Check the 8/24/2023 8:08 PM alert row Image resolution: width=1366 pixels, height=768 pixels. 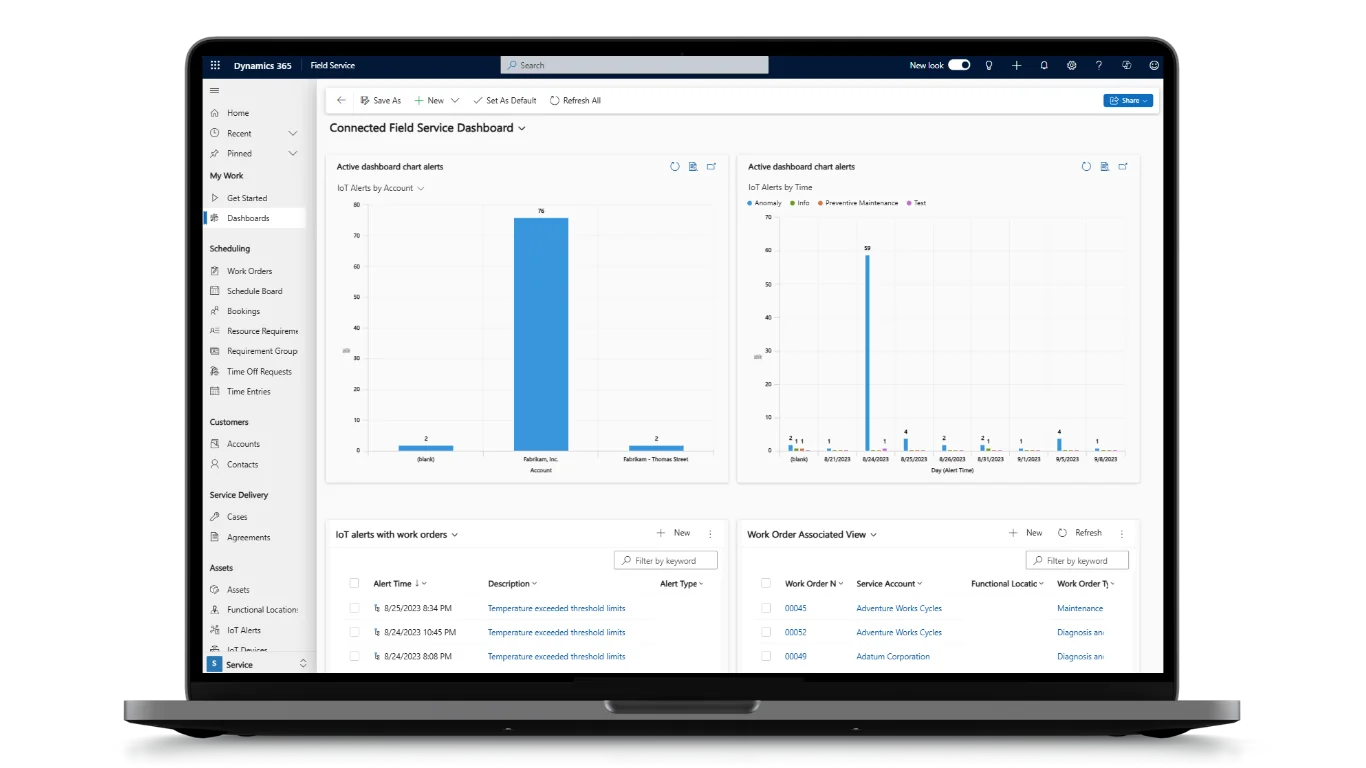(354, 656)
